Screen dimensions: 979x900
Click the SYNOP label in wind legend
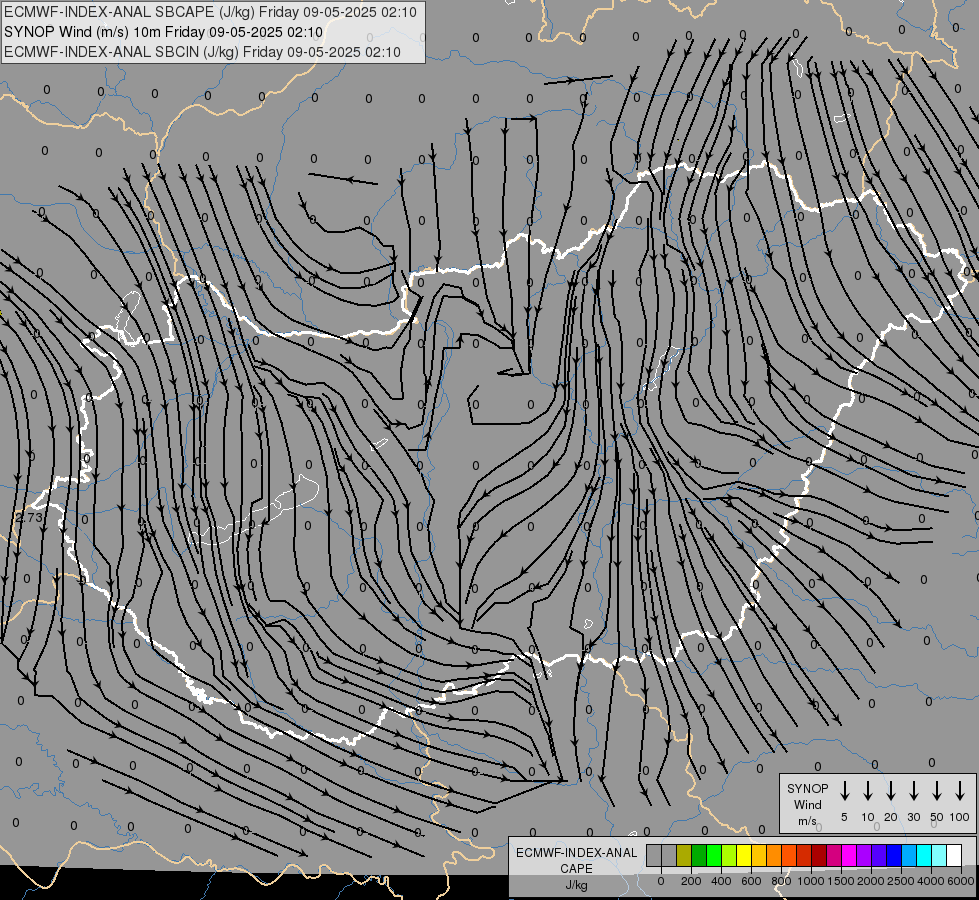(x=807, y=788)
